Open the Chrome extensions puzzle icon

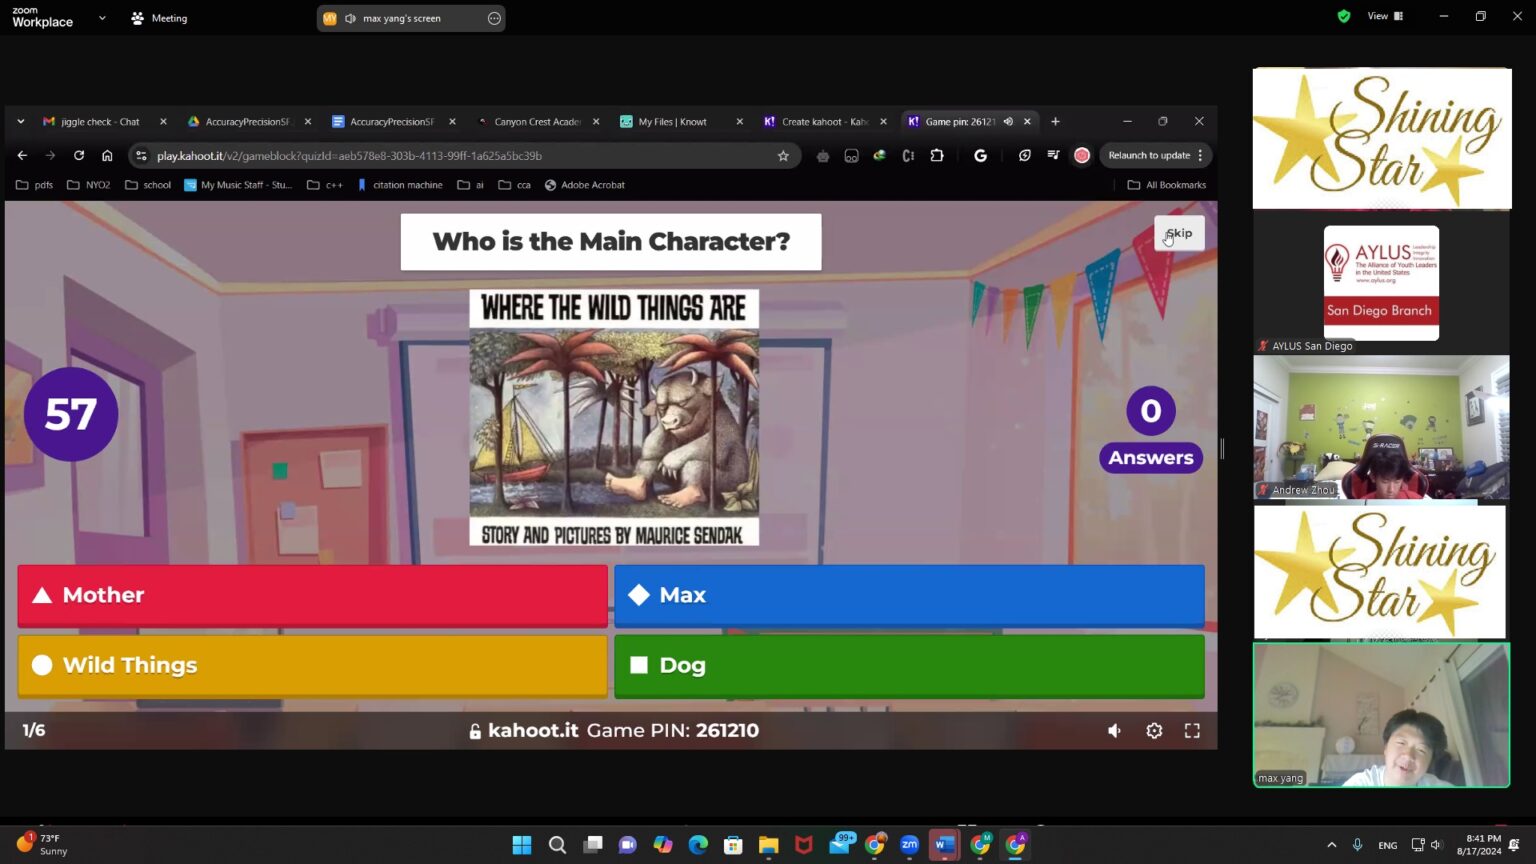(937, 156)
